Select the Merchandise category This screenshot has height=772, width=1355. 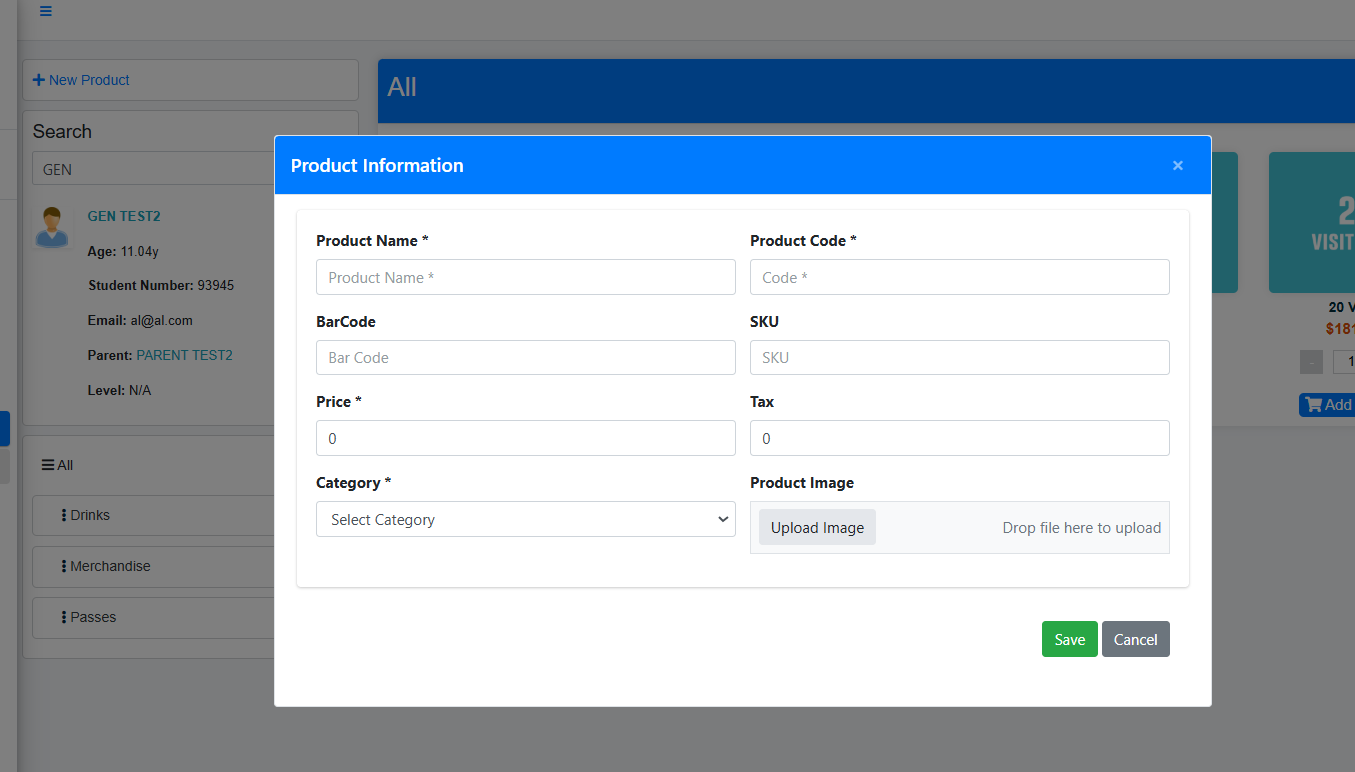(153, 567)
